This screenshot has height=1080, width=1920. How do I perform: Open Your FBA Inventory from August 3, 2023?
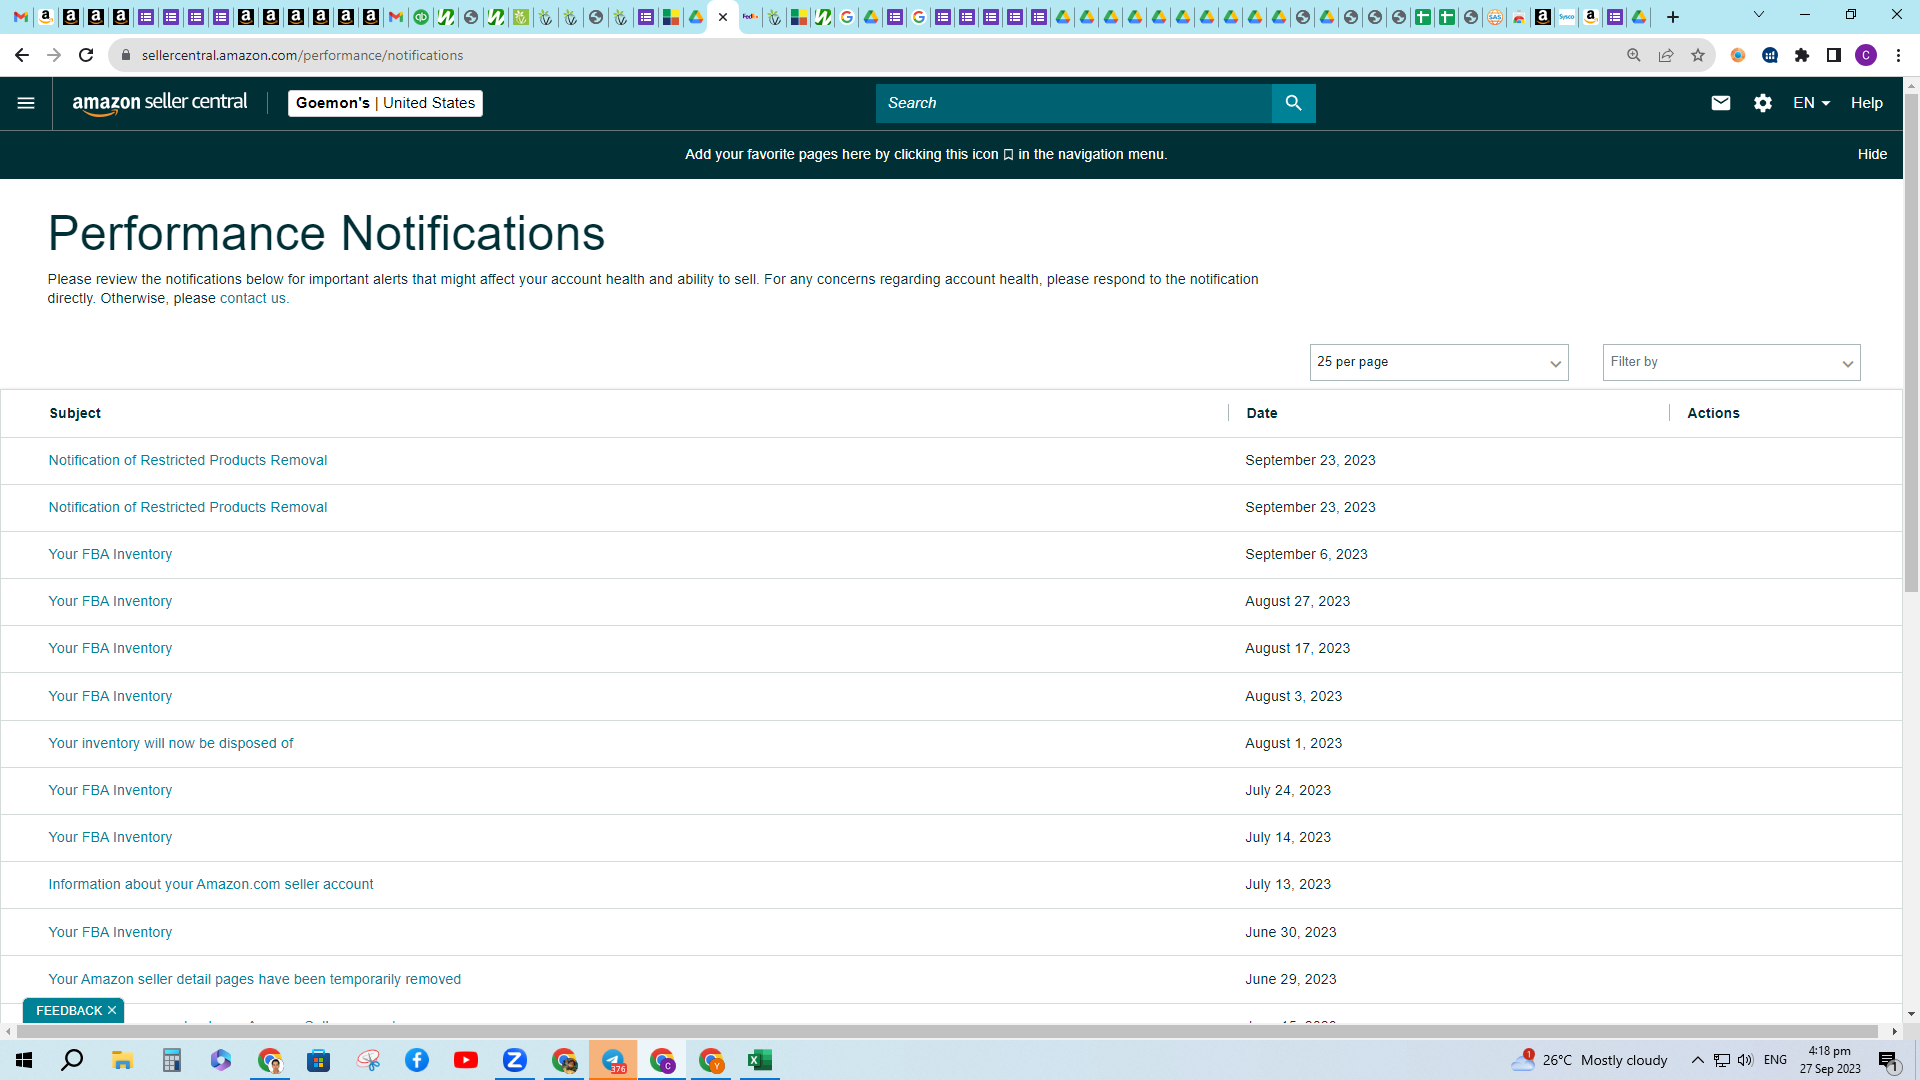pyautogui.click(x=110, y=696)
